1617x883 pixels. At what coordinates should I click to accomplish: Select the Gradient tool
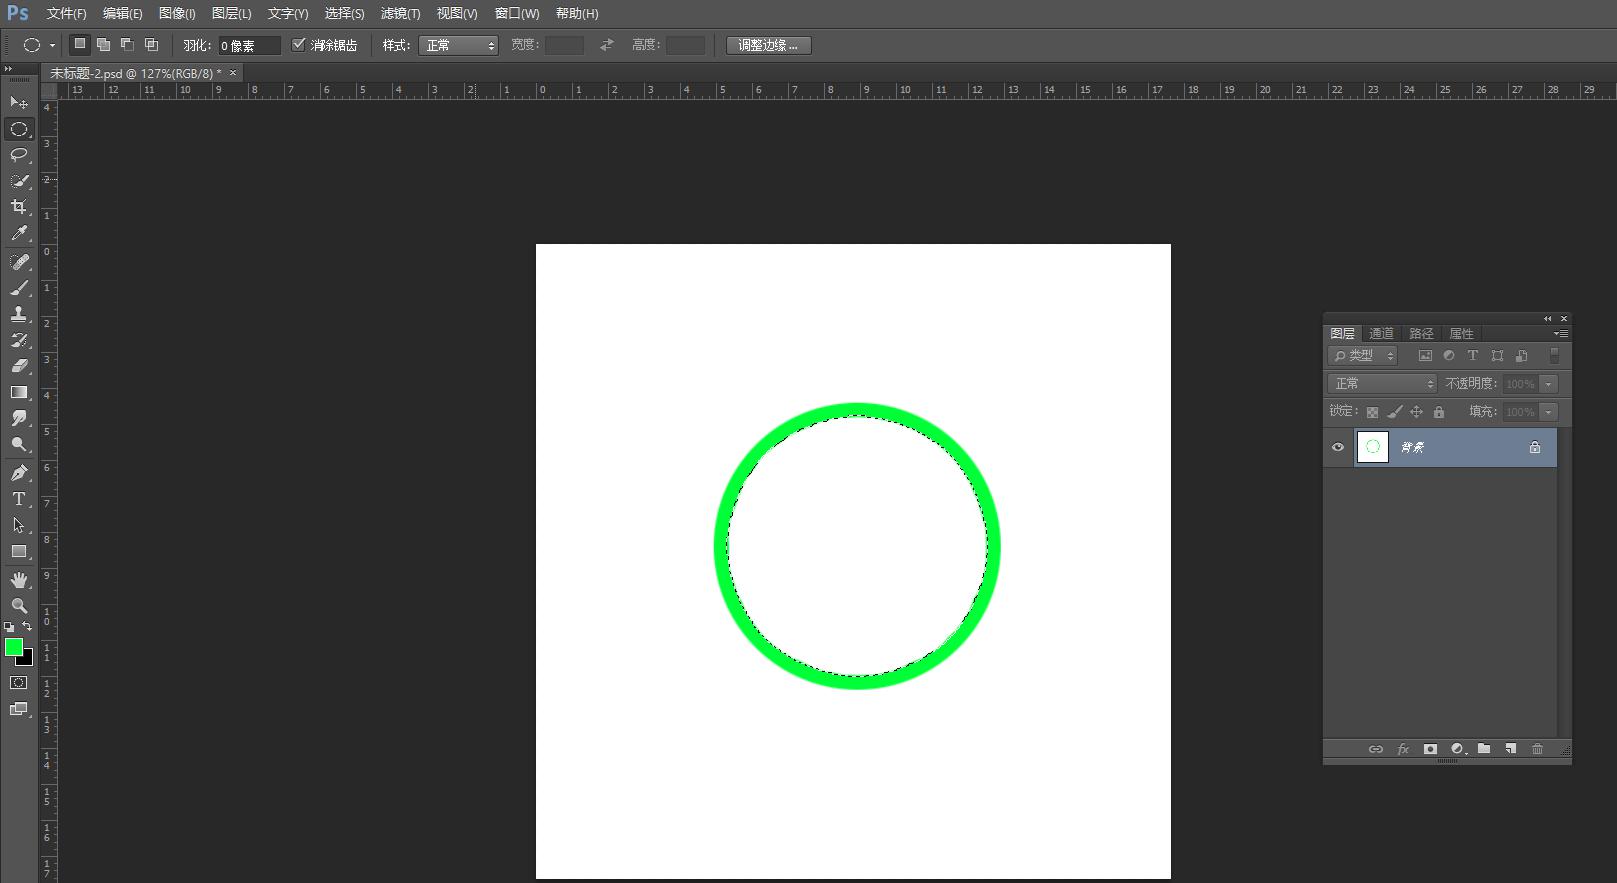click(19, 392)
